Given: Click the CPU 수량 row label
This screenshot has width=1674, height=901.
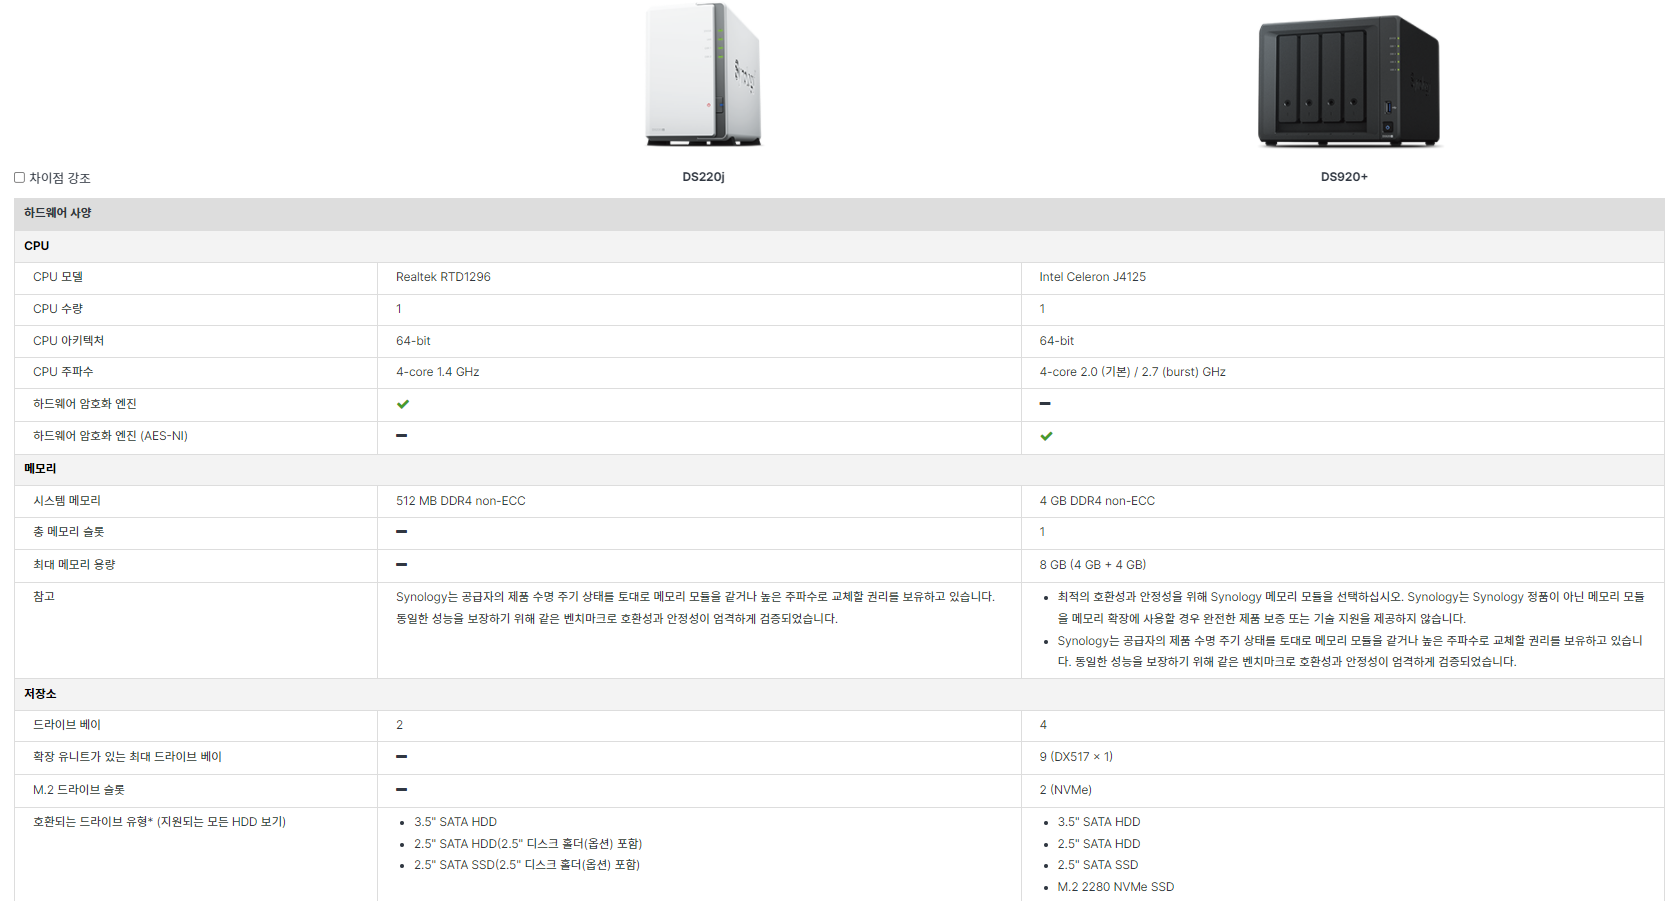Looking at the screenshot, I should pyautogui.click(x=58, y=309).
